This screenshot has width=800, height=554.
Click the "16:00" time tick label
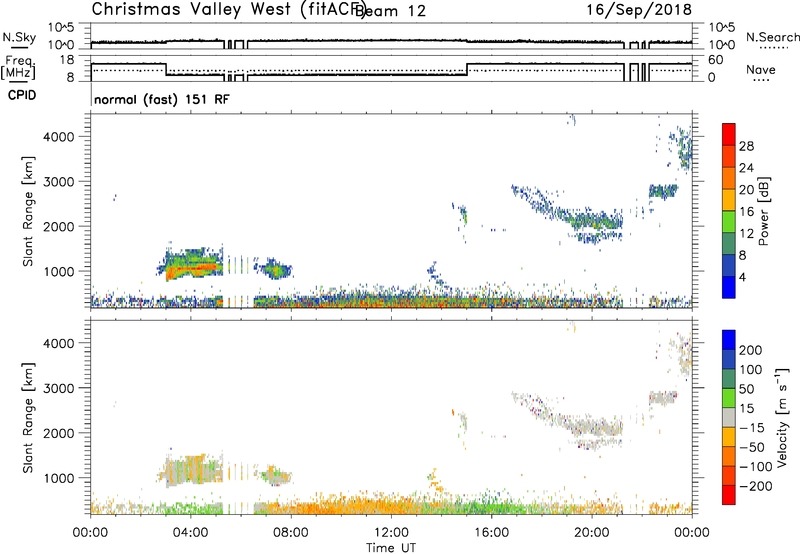click(491, 533)
